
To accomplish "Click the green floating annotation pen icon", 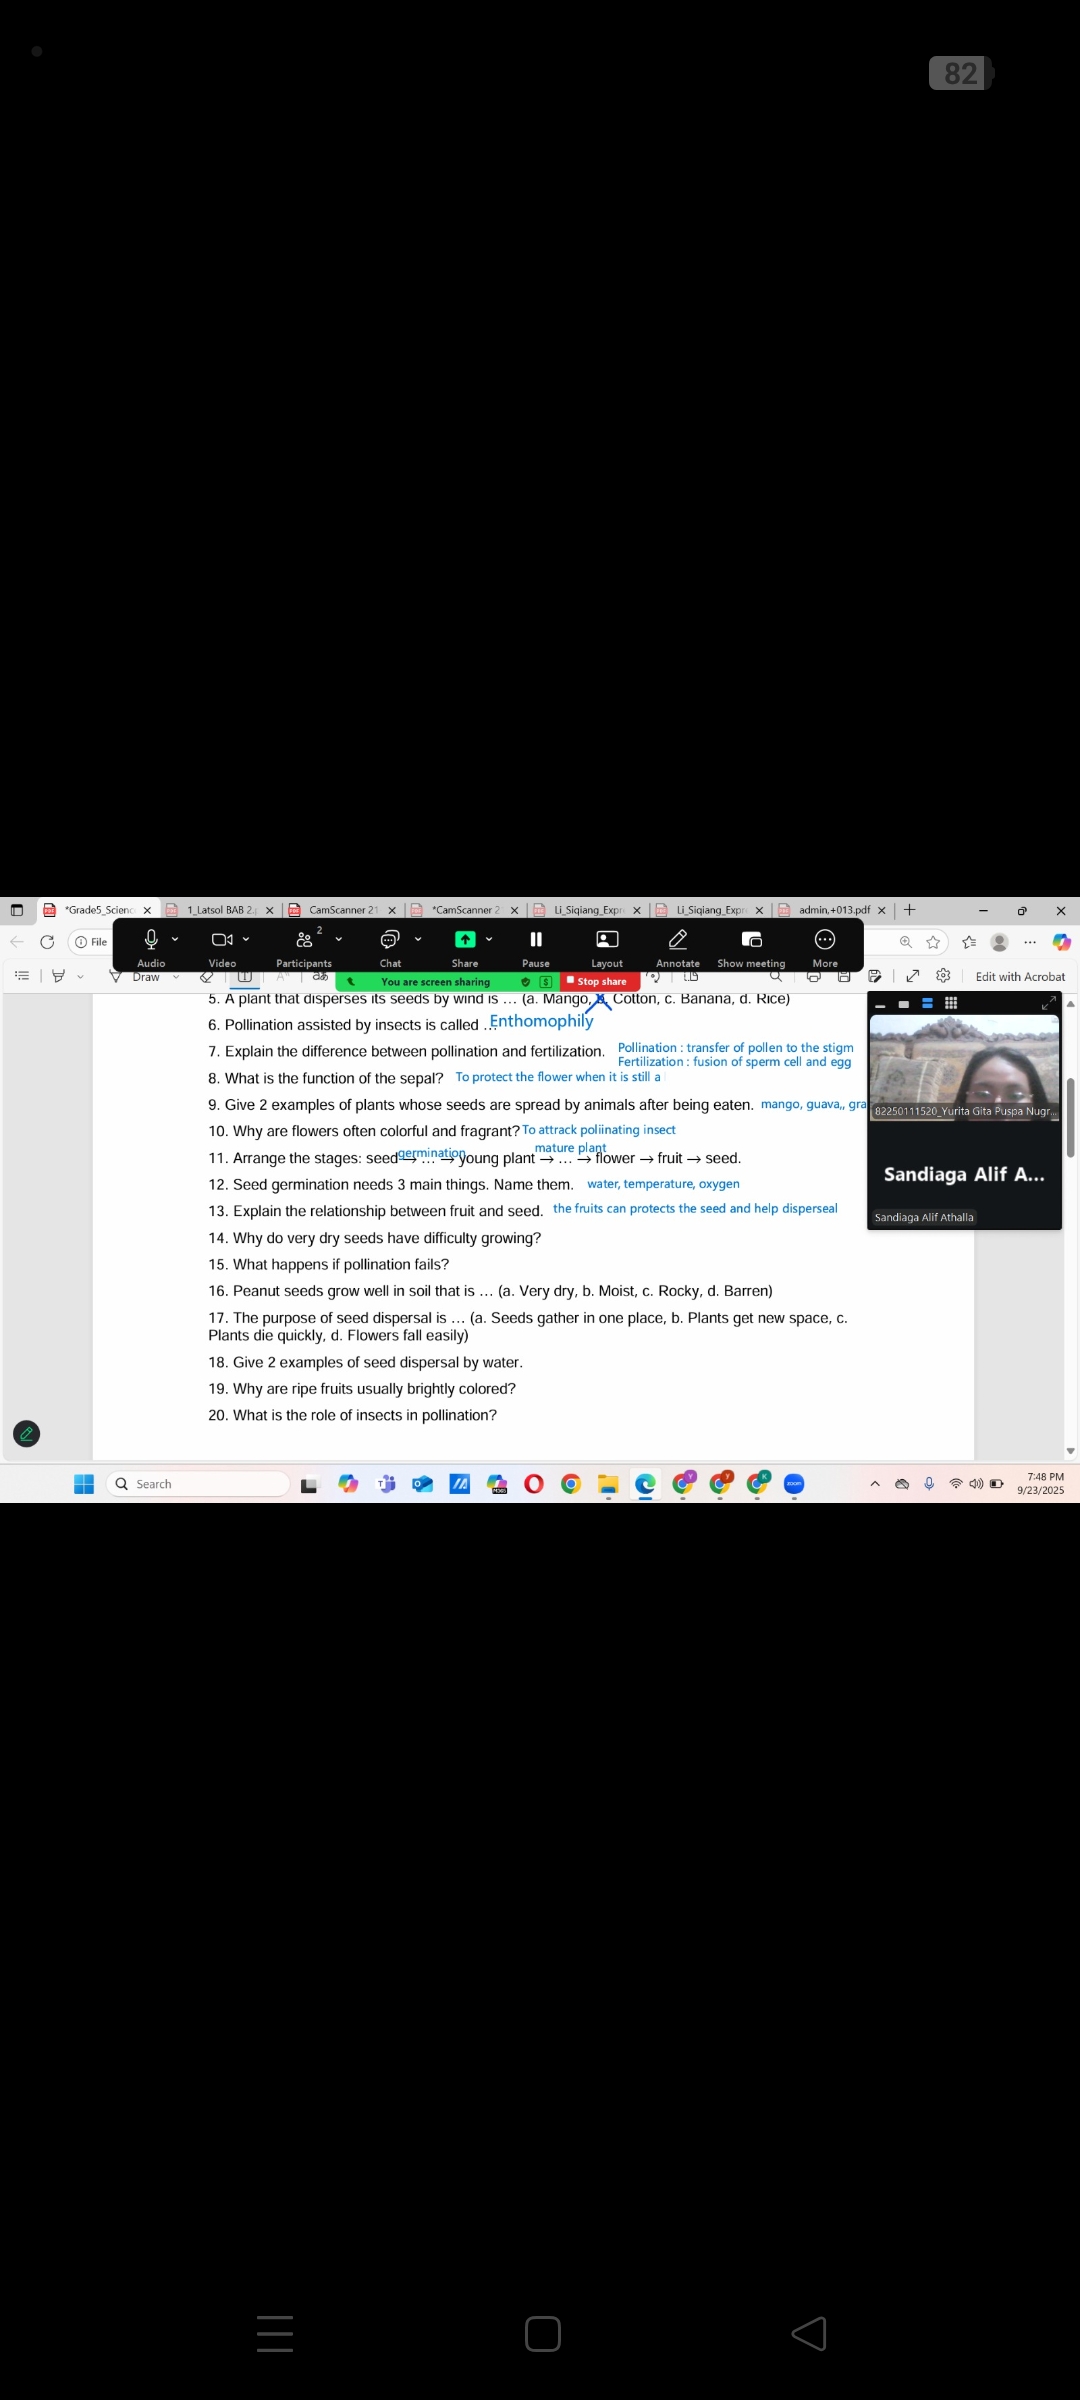I will point(27,1434).
